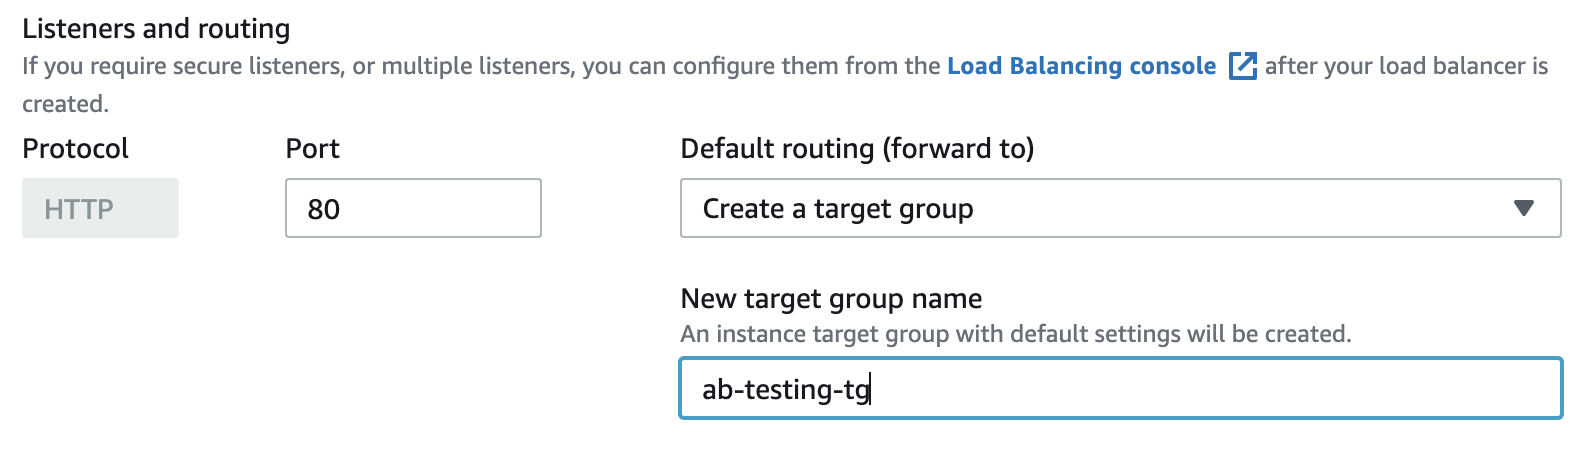
Task: Expand the forward-to list via triangle arrow
Action: [1523, 208]
